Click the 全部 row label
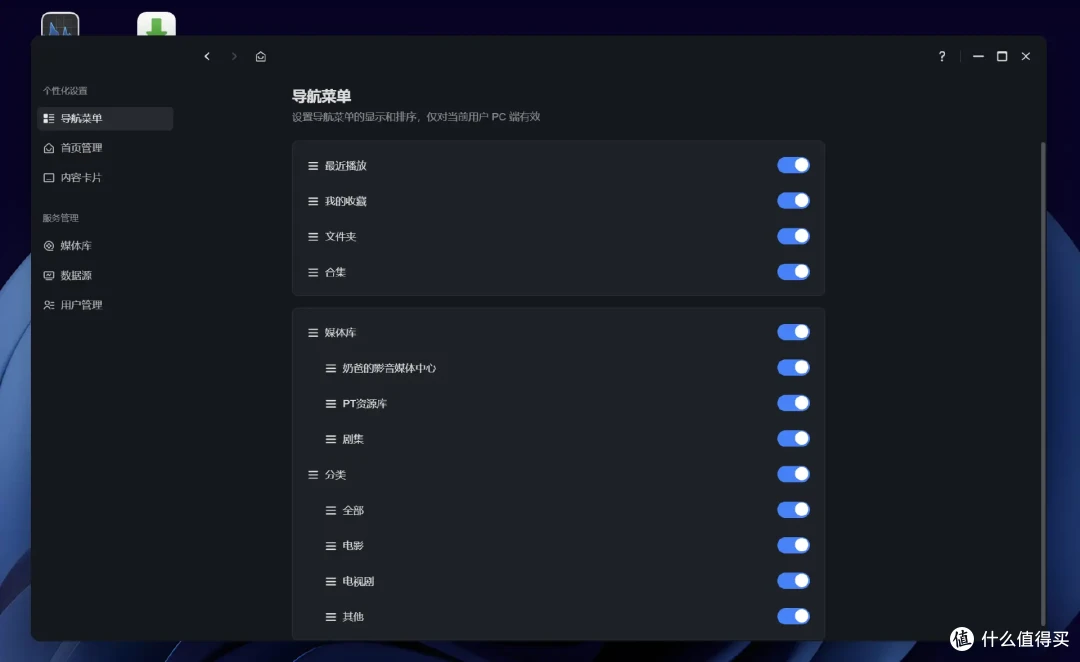The width and height of the screenshot is (1080, 662). coord(353,510)
